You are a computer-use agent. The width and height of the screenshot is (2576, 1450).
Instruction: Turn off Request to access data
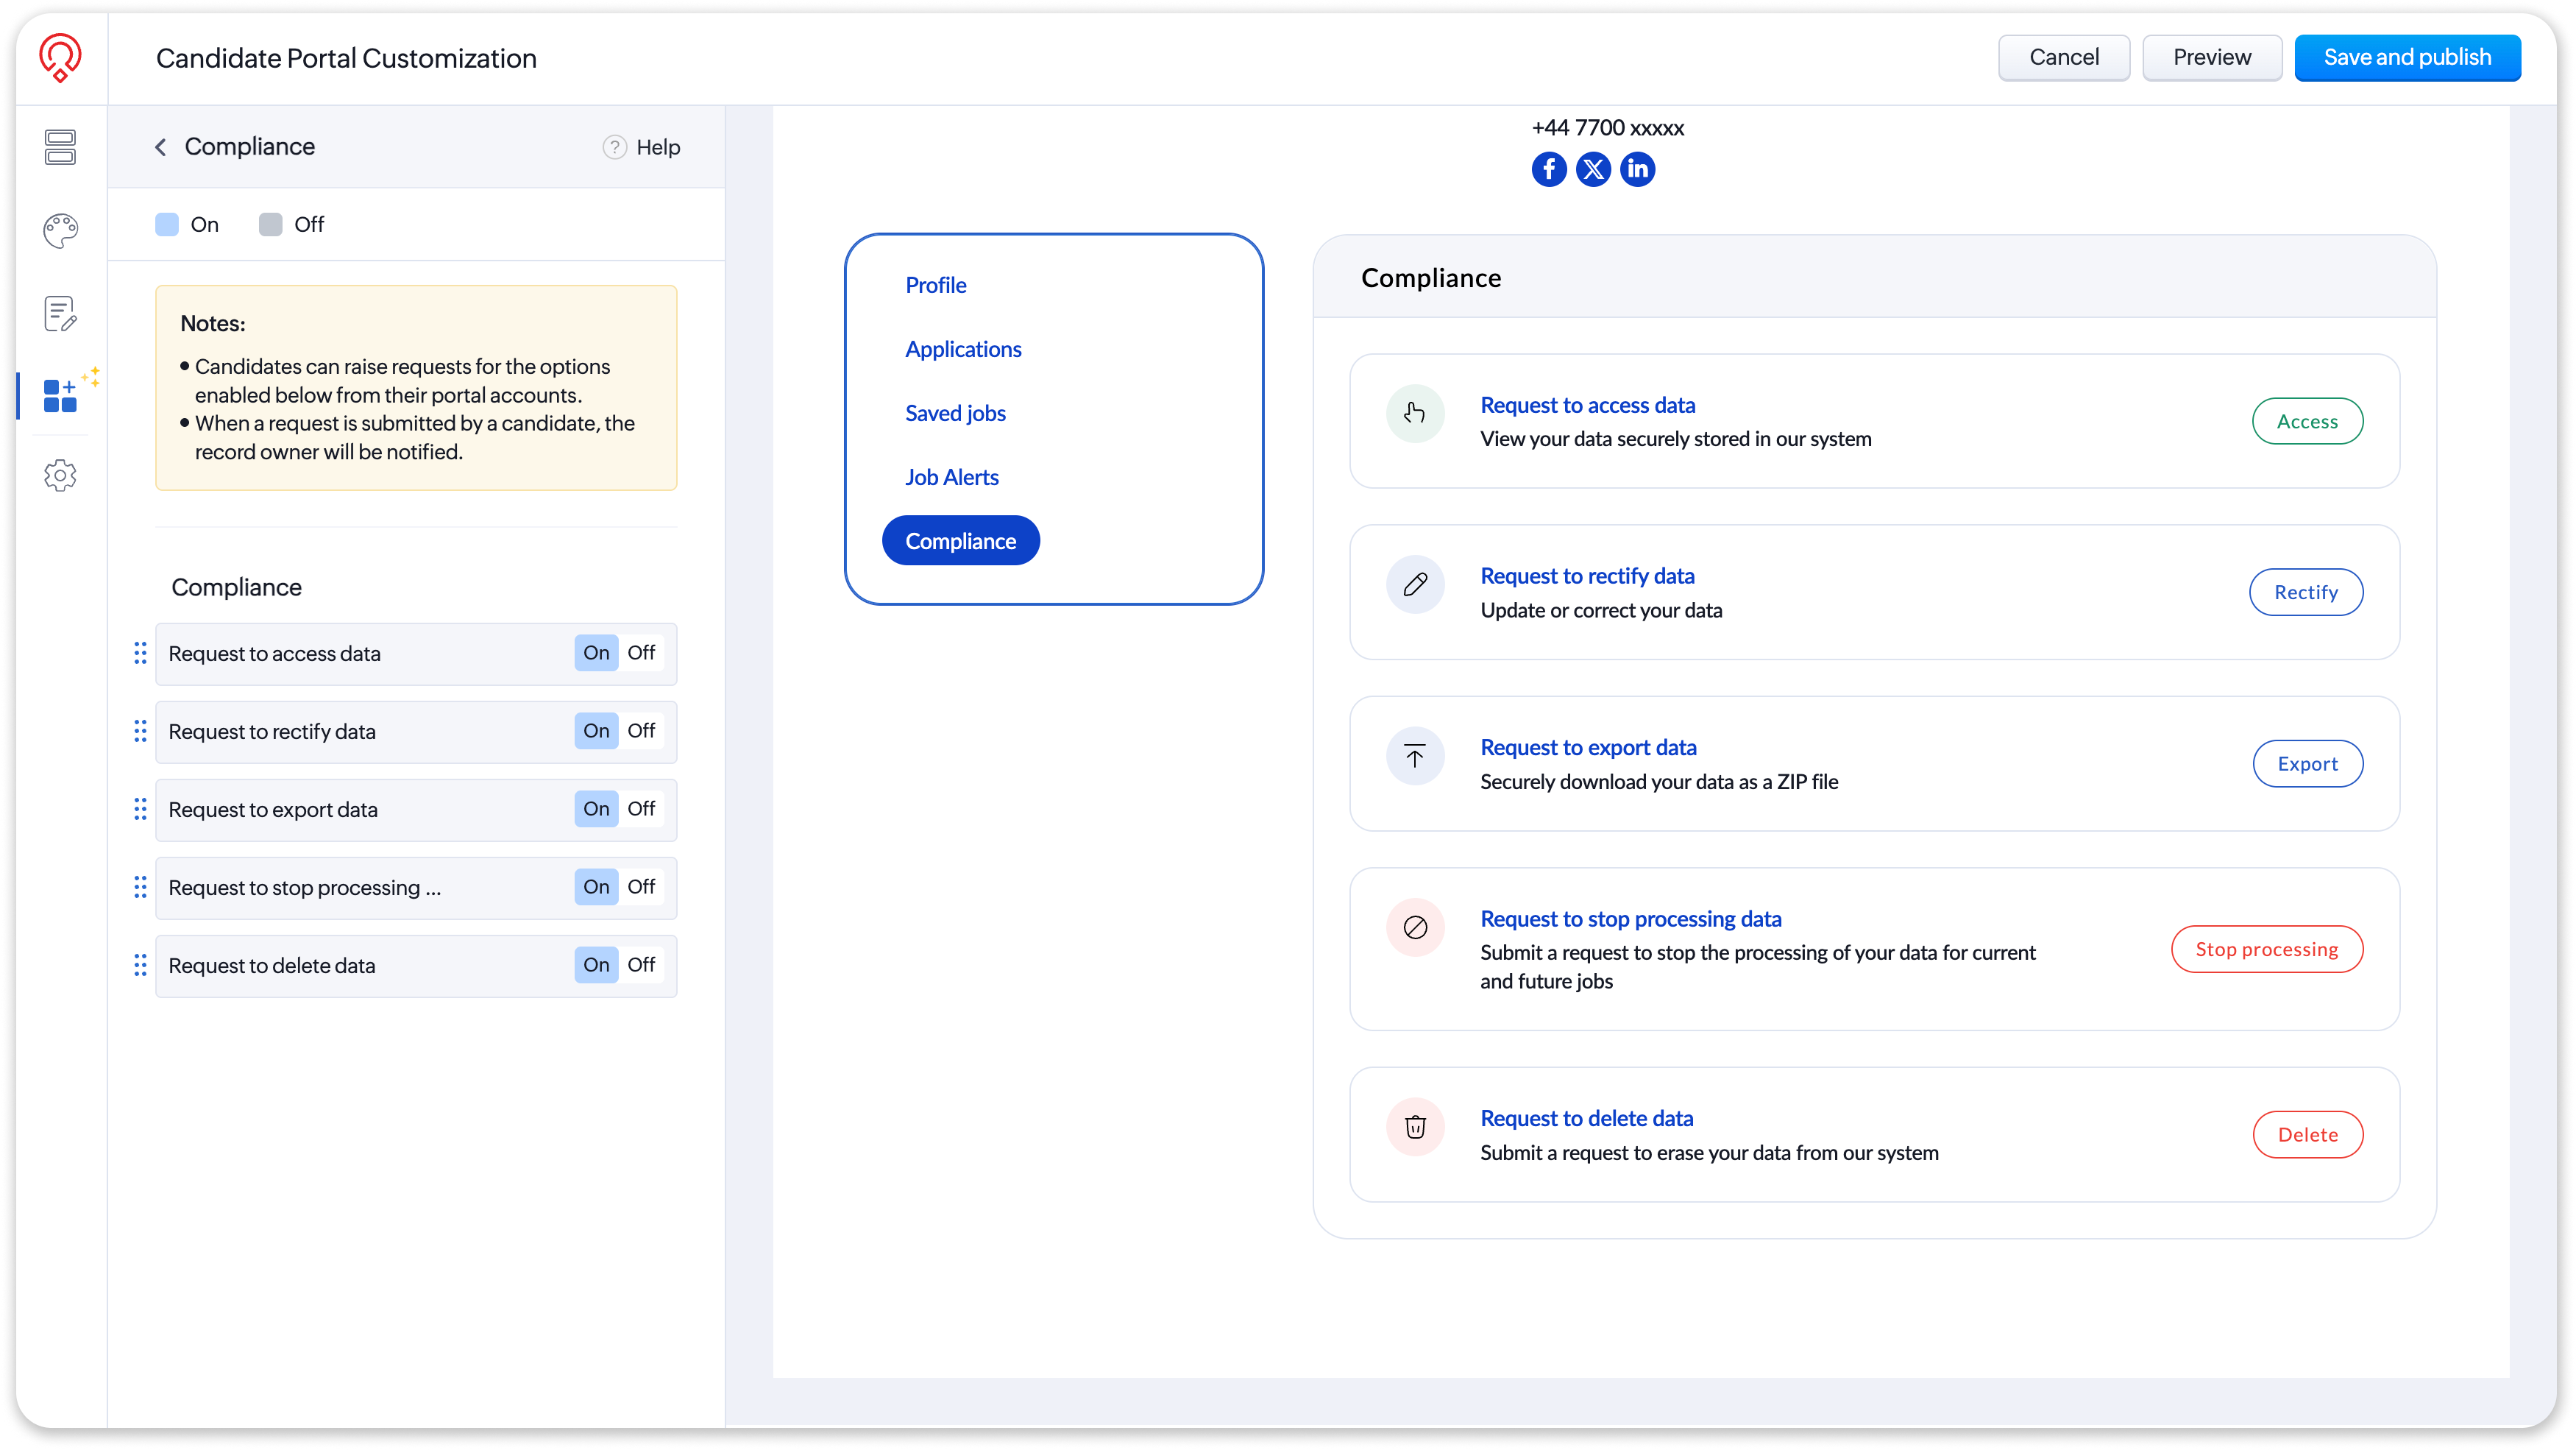[641, 653]
